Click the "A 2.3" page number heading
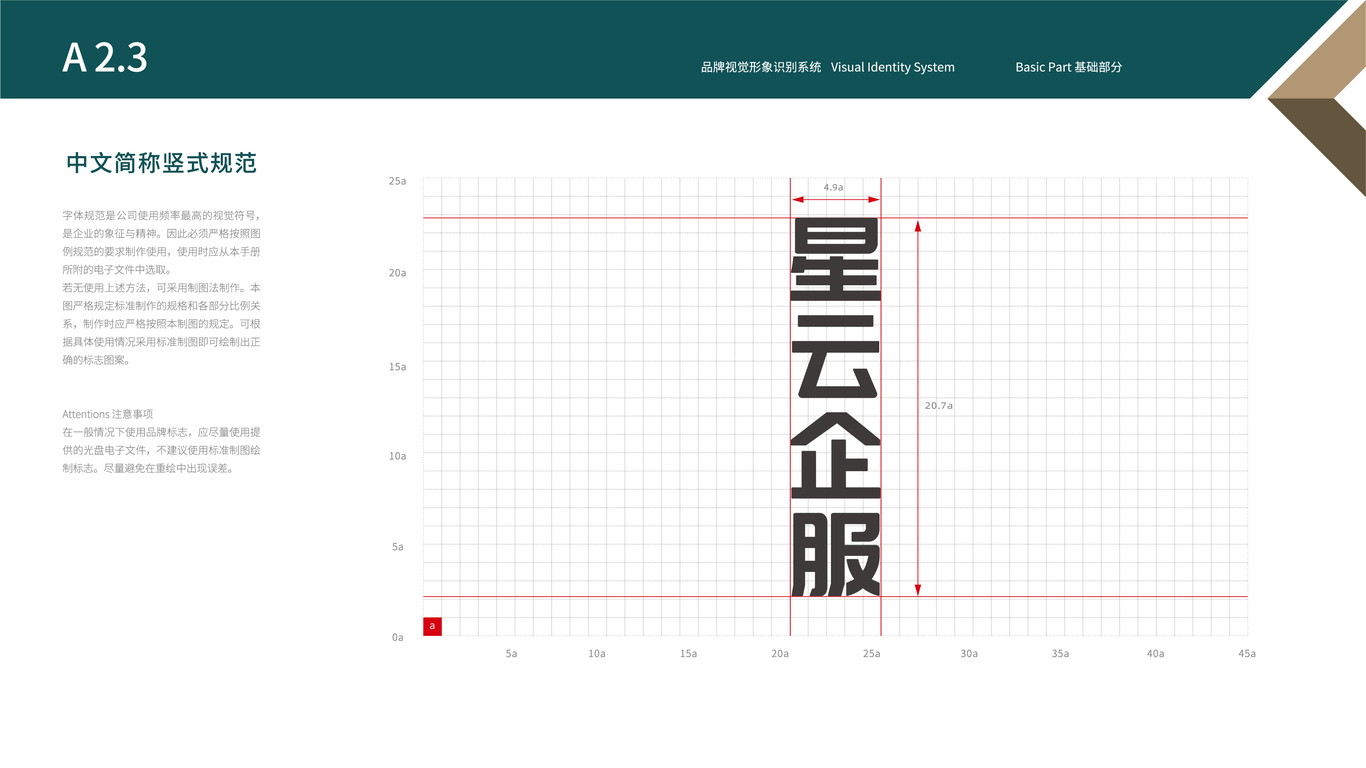The height and width of the screenshot is (768, 1366). tap(105, 58)
